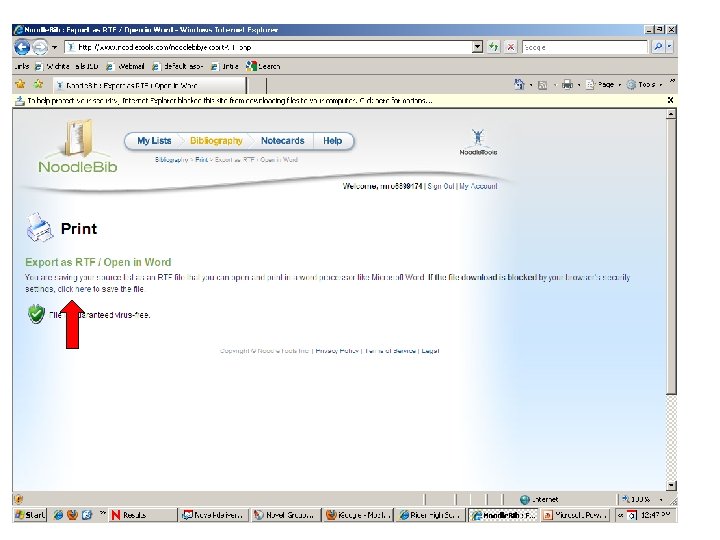
Task: Open the Terms of Service footer link
Action: click(x=390, y=351)
